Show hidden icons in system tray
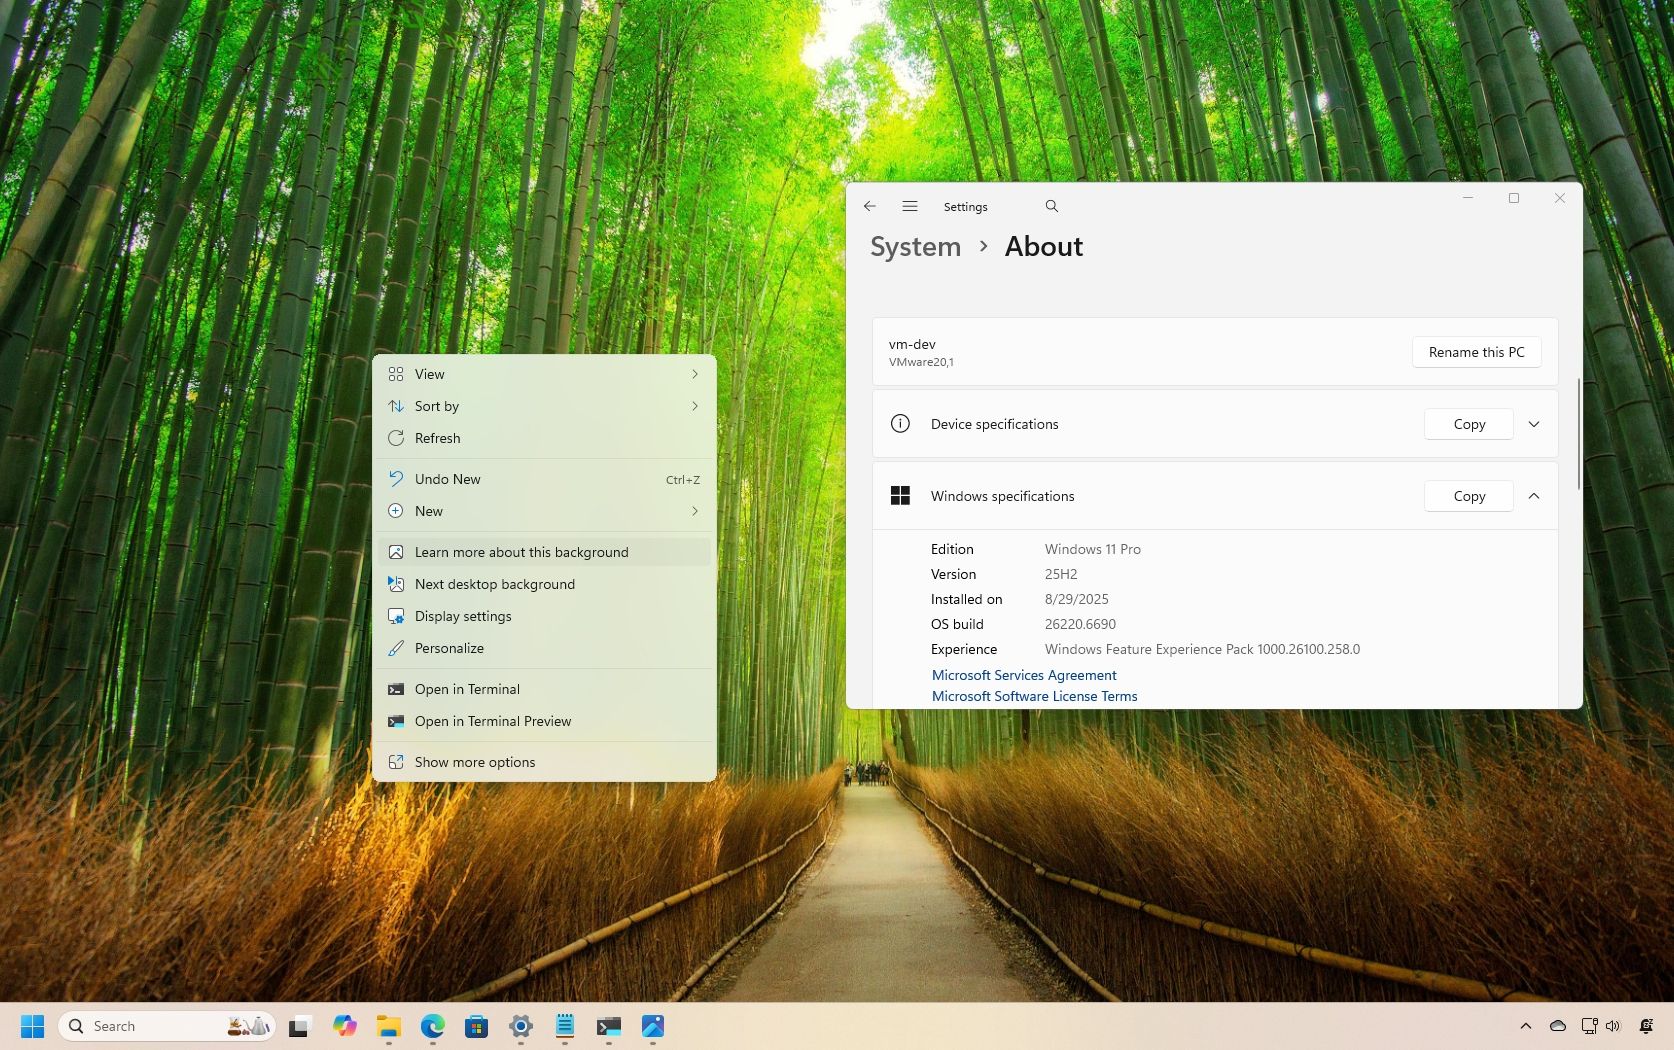The width and height of the screenshot is (1674, 1050). pyautogui.click(x=1525, y=1026)
